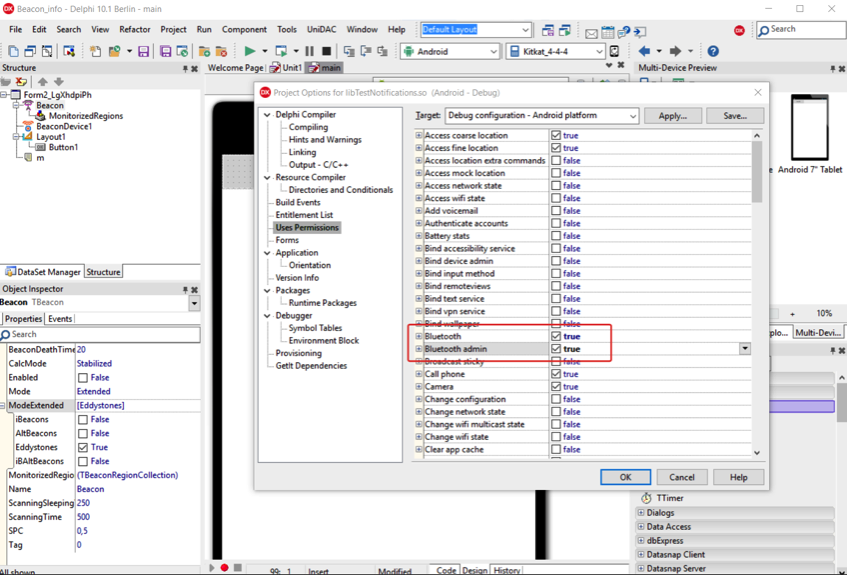This screenshot has width=848, height=575.
Task: Click the Save... button
Action: 735,116
